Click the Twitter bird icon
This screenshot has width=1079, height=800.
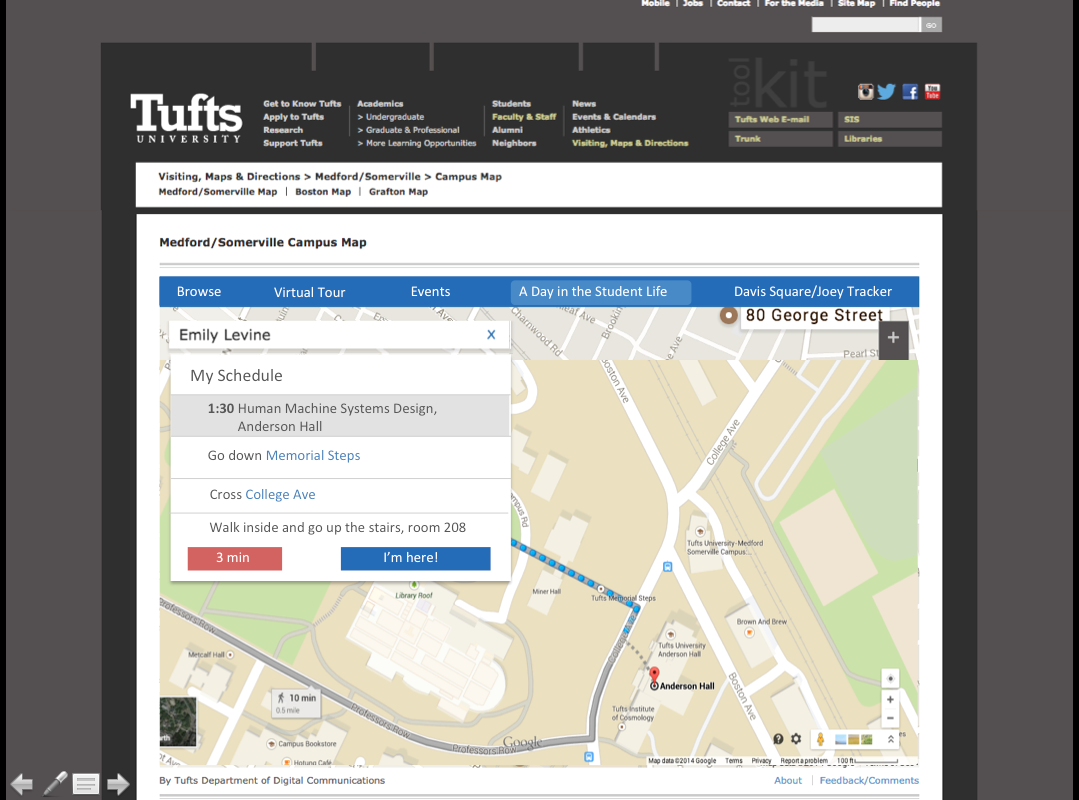pos(887,92)
